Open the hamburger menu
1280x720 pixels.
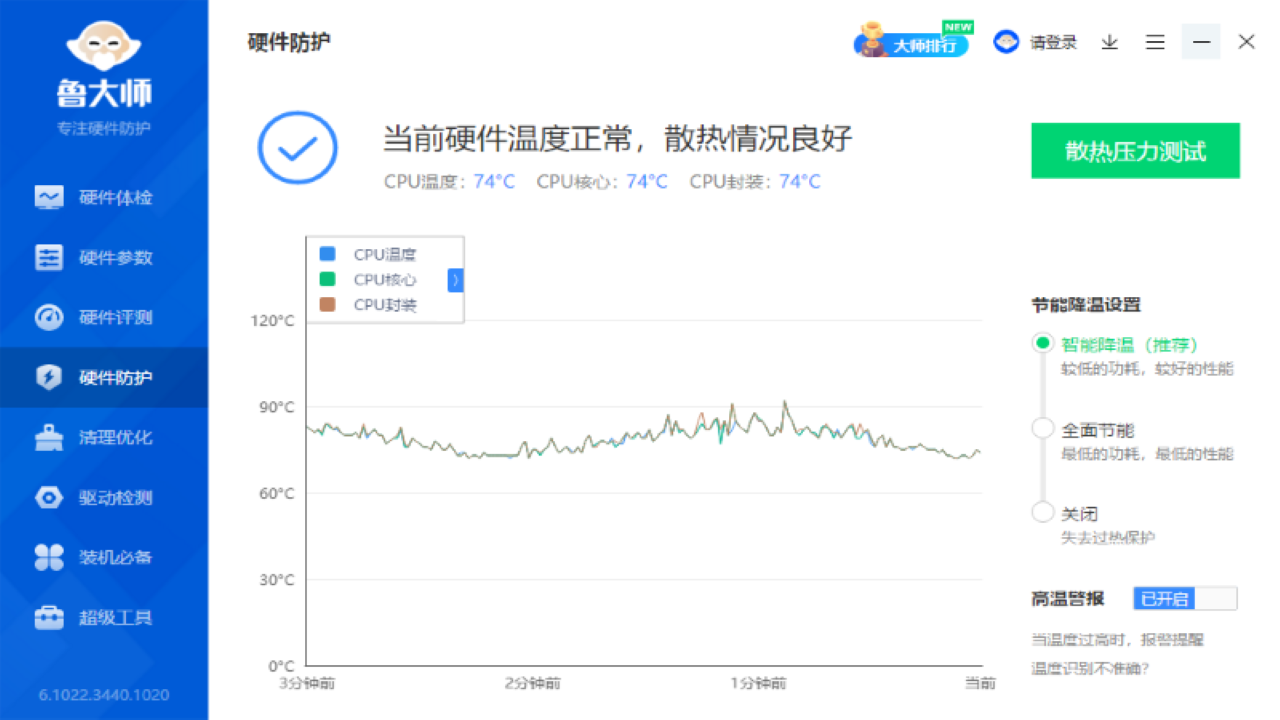tap(1154, 42)
